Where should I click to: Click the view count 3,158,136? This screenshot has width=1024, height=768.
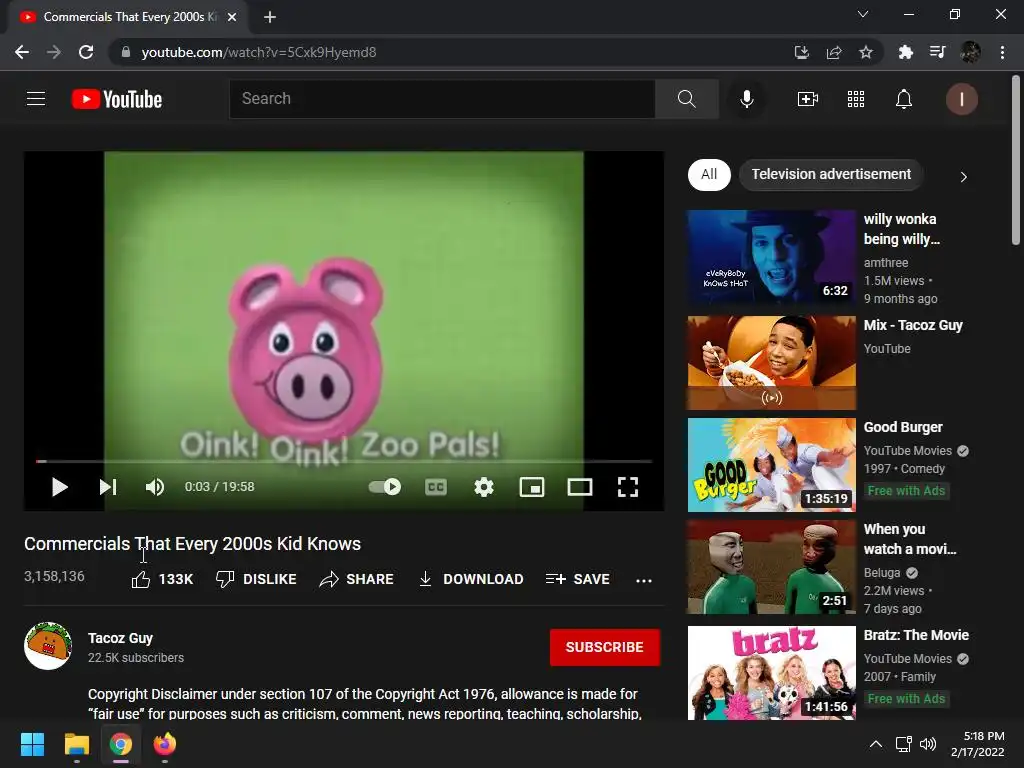(54, 576)
